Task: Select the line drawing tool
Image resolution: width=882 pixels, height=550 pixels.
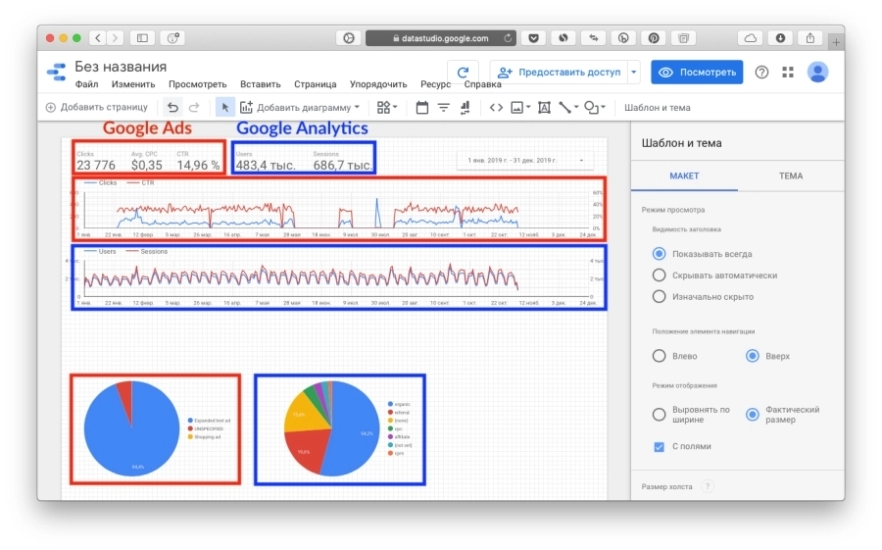Action: click(x=565, y=107)
